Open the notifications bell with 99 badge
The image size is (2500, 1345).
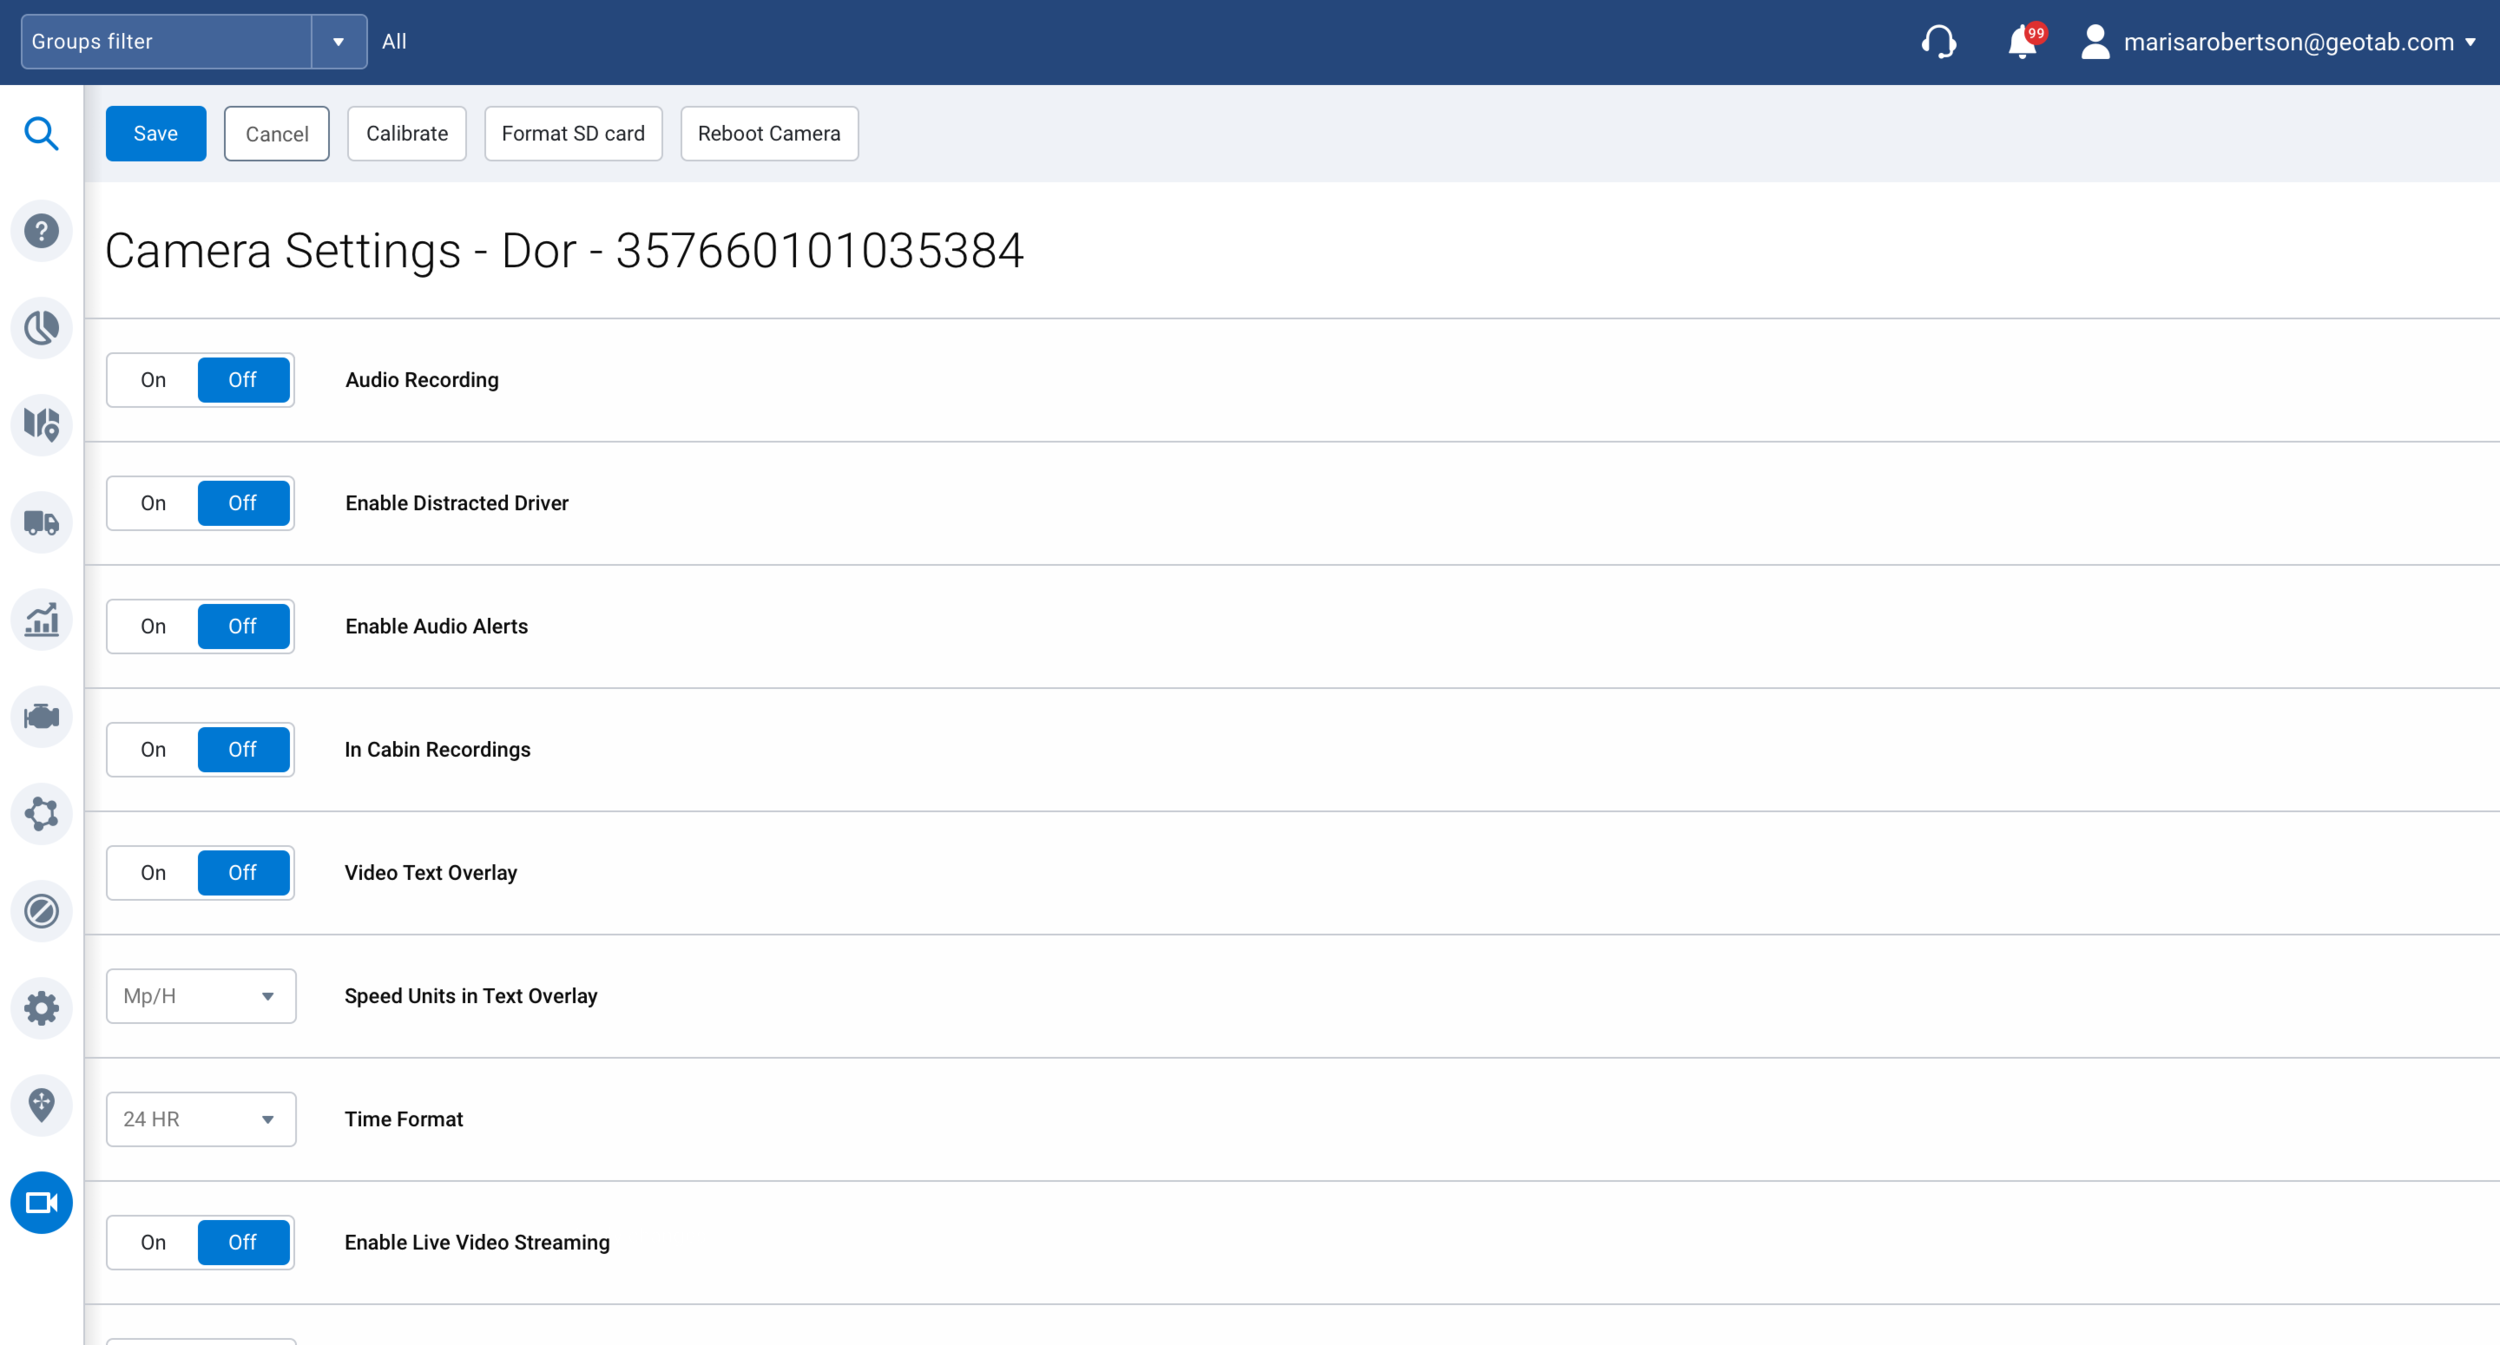tap(2022, 41)
